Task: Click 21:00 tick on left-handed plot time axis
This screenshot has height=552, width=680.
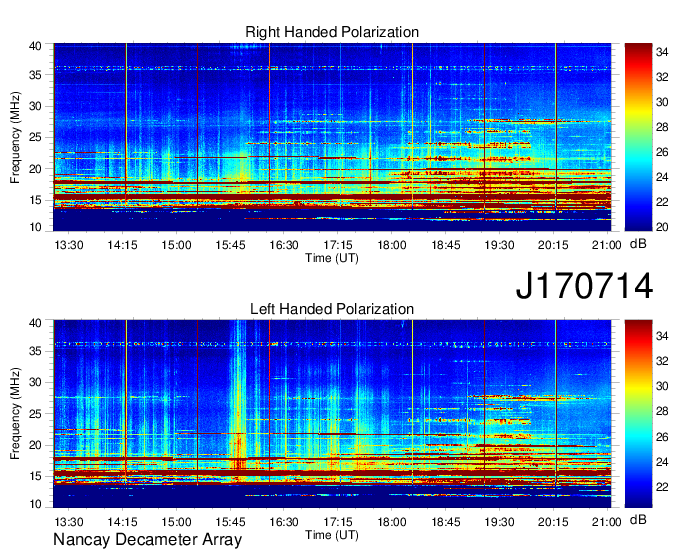Action: [607, 522]
